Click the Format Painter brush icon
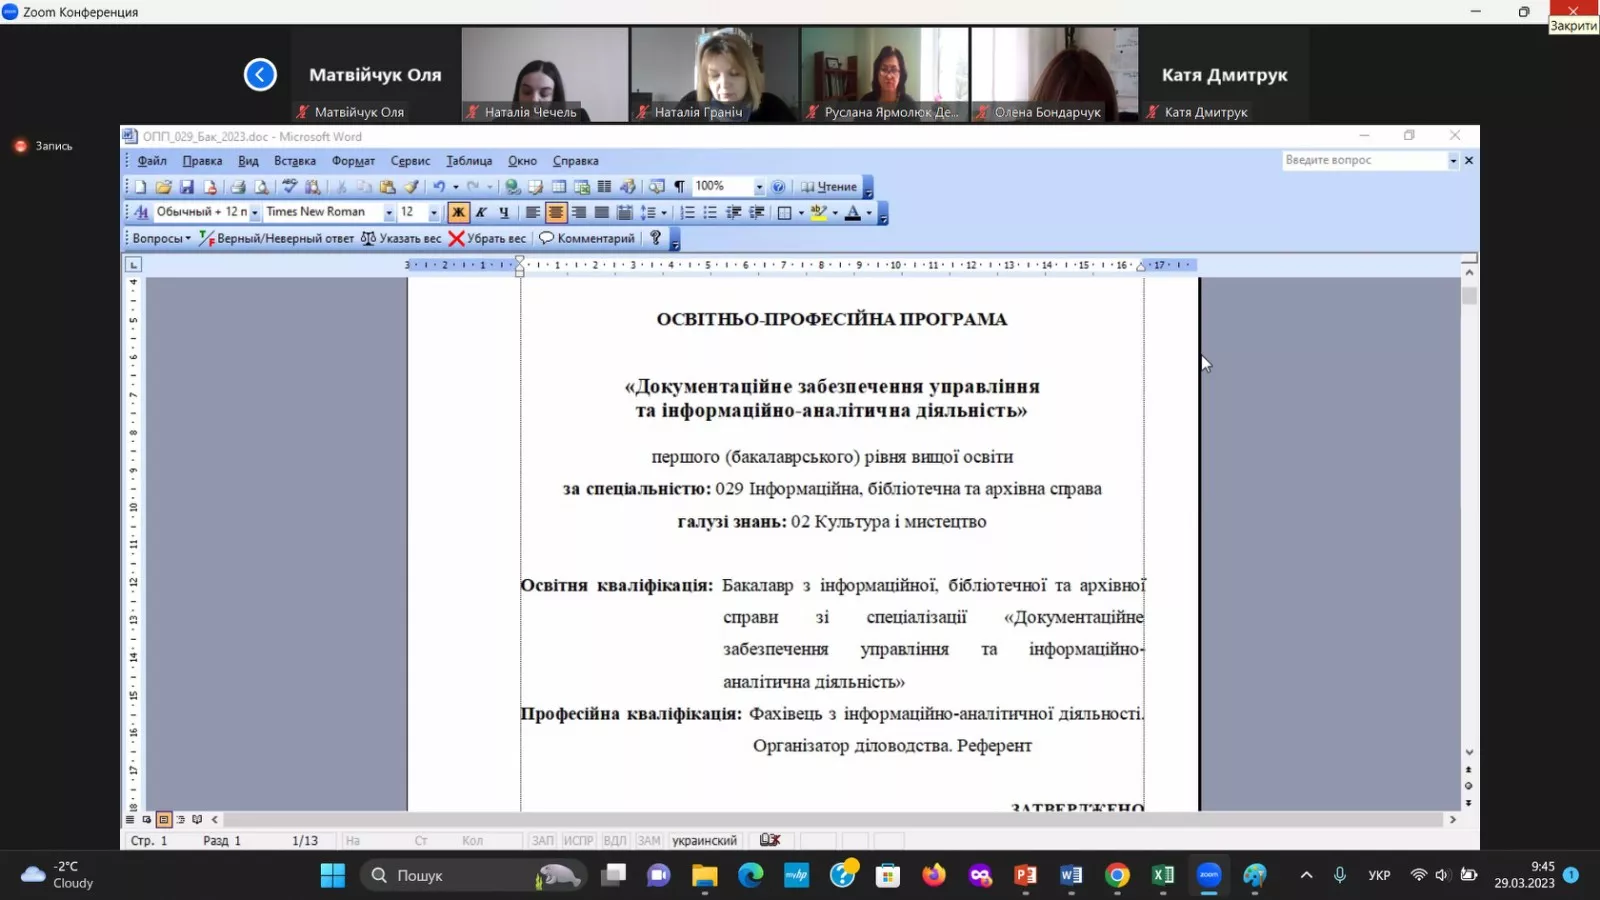Screen dimensions: 1600x900 [x=411, y=187]
